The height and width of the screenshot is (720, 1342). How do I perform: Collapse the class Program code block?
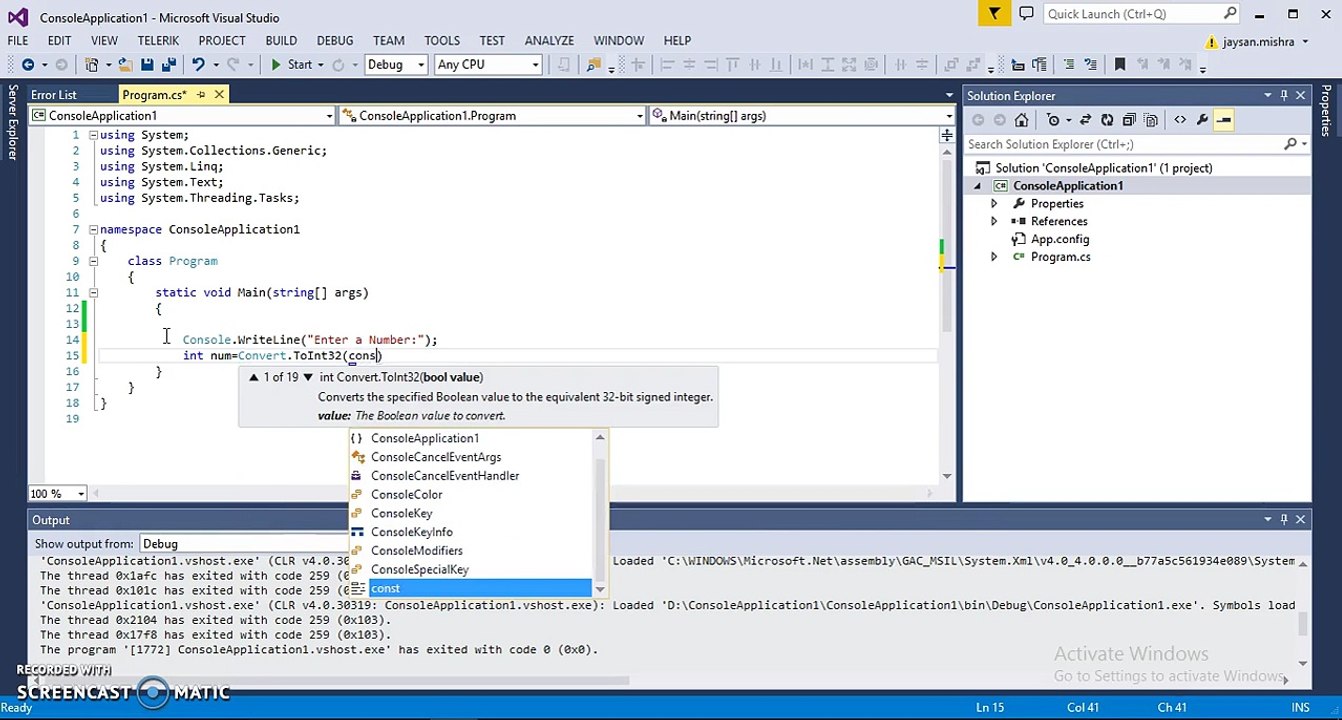click(x=93, y=261)
